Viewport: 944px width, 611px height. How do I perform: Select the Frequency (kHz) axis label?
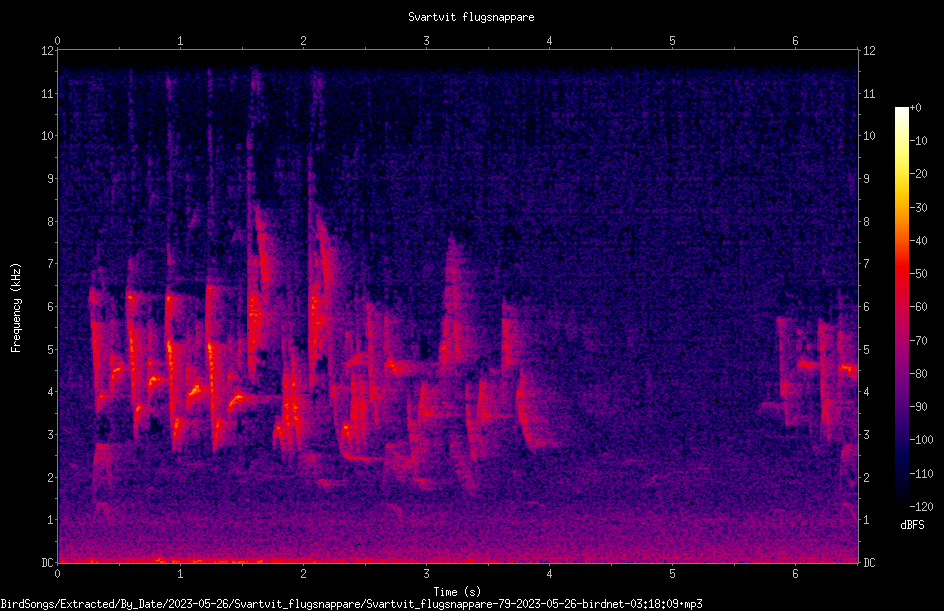point(16,308)
